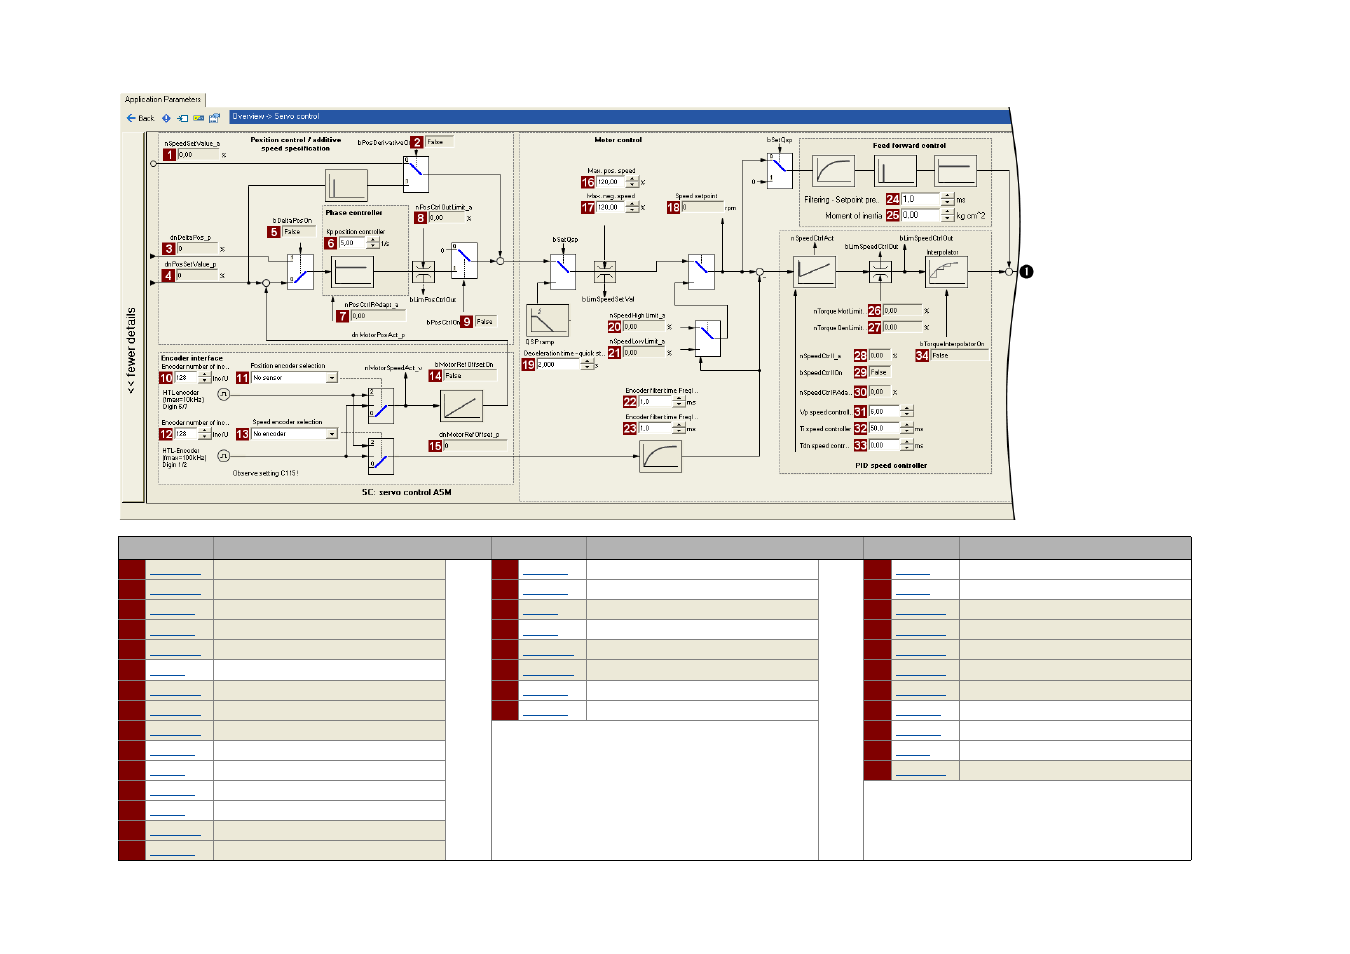The width and height of the screenshot is (1350, 954).
Task: Click the bLimSpeedSetVal limiter block
Action: click(604, 272)
